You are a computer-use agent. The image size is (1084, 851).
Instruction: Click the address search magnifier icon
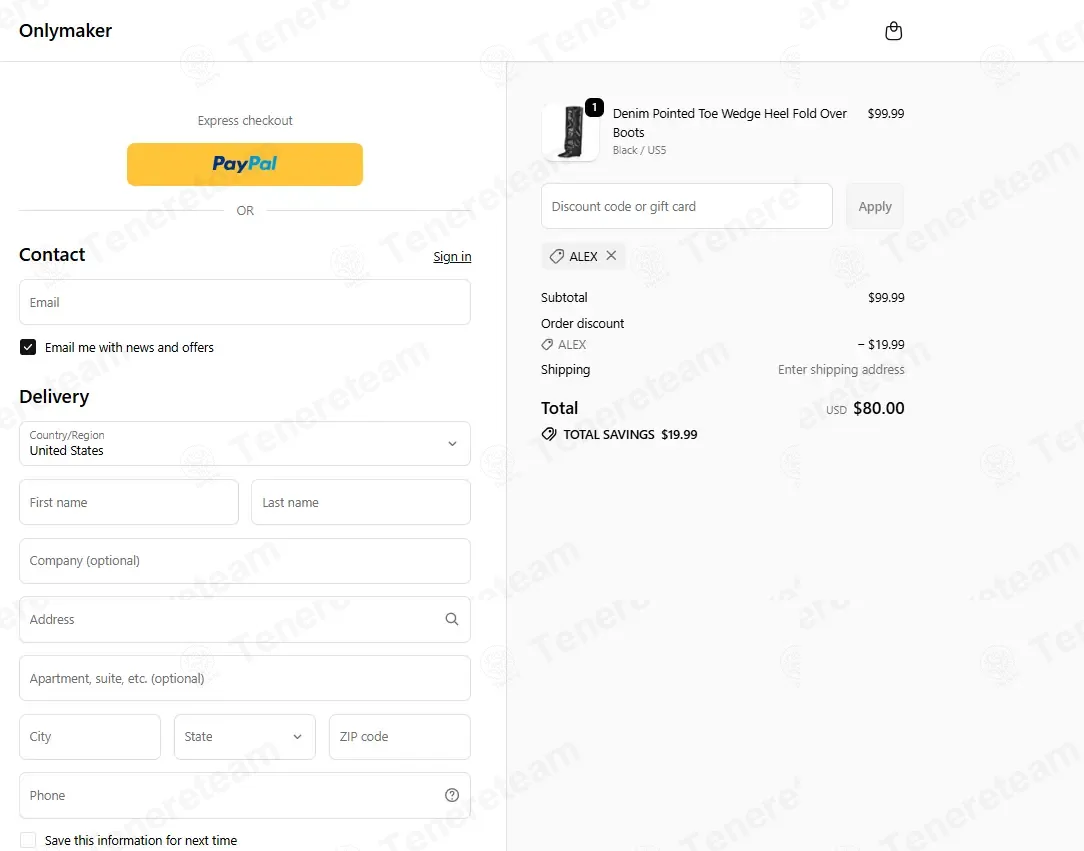click(451, 619)
